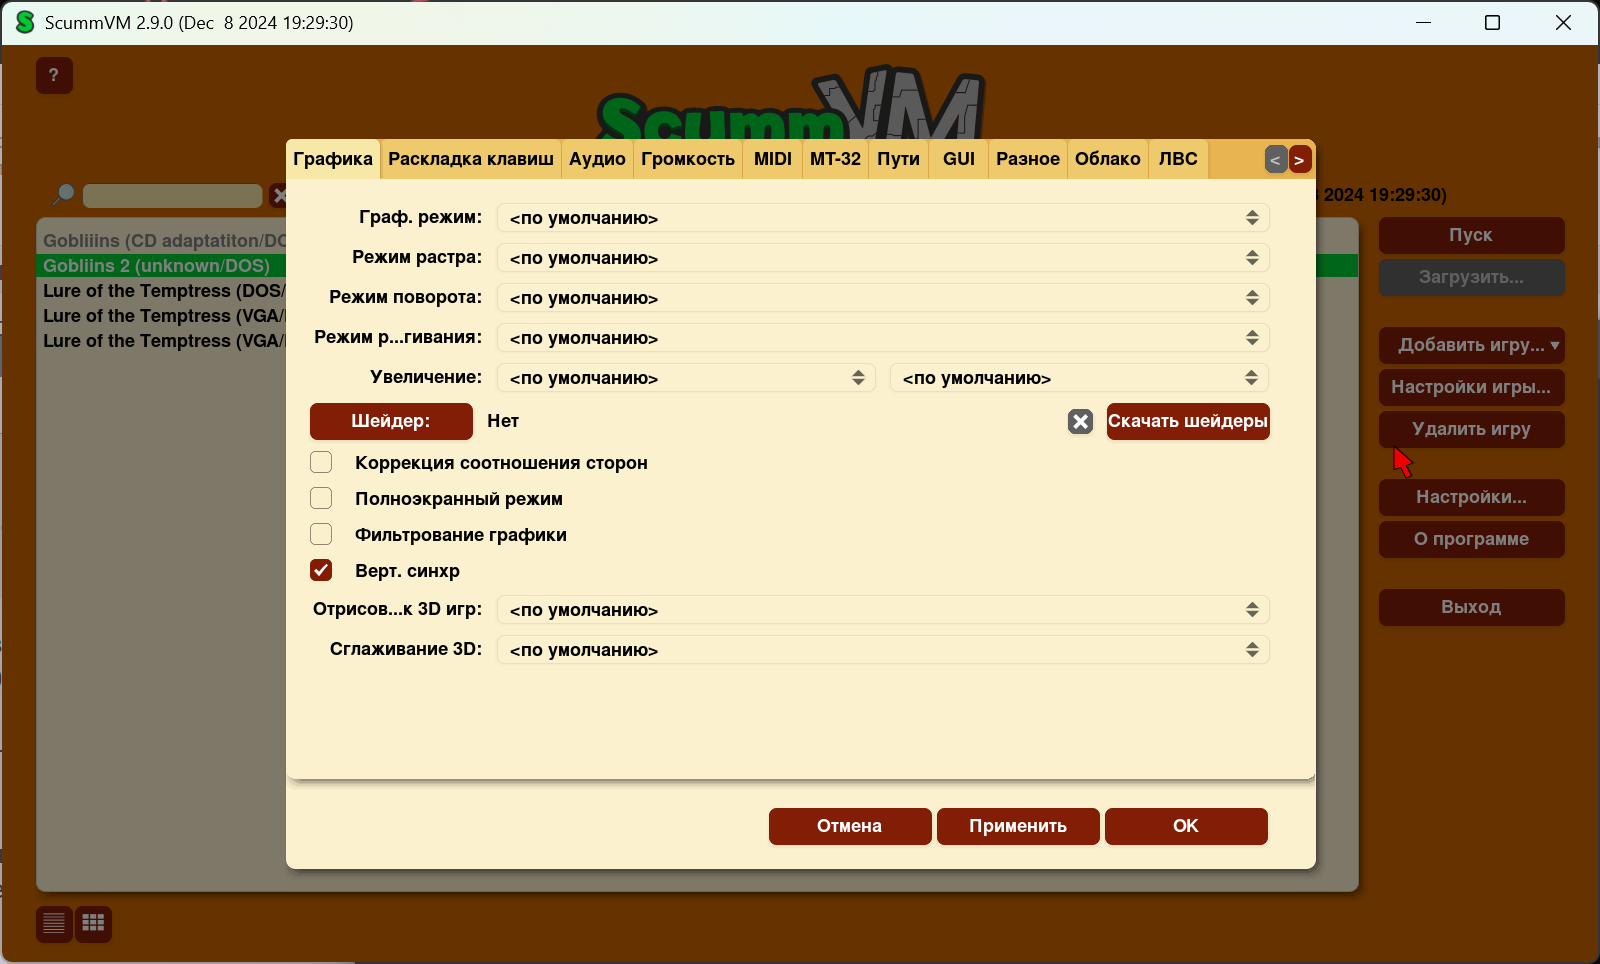Select the Графика tab
The height and width of the screenshot is (964, 1600).
point(333,159)
